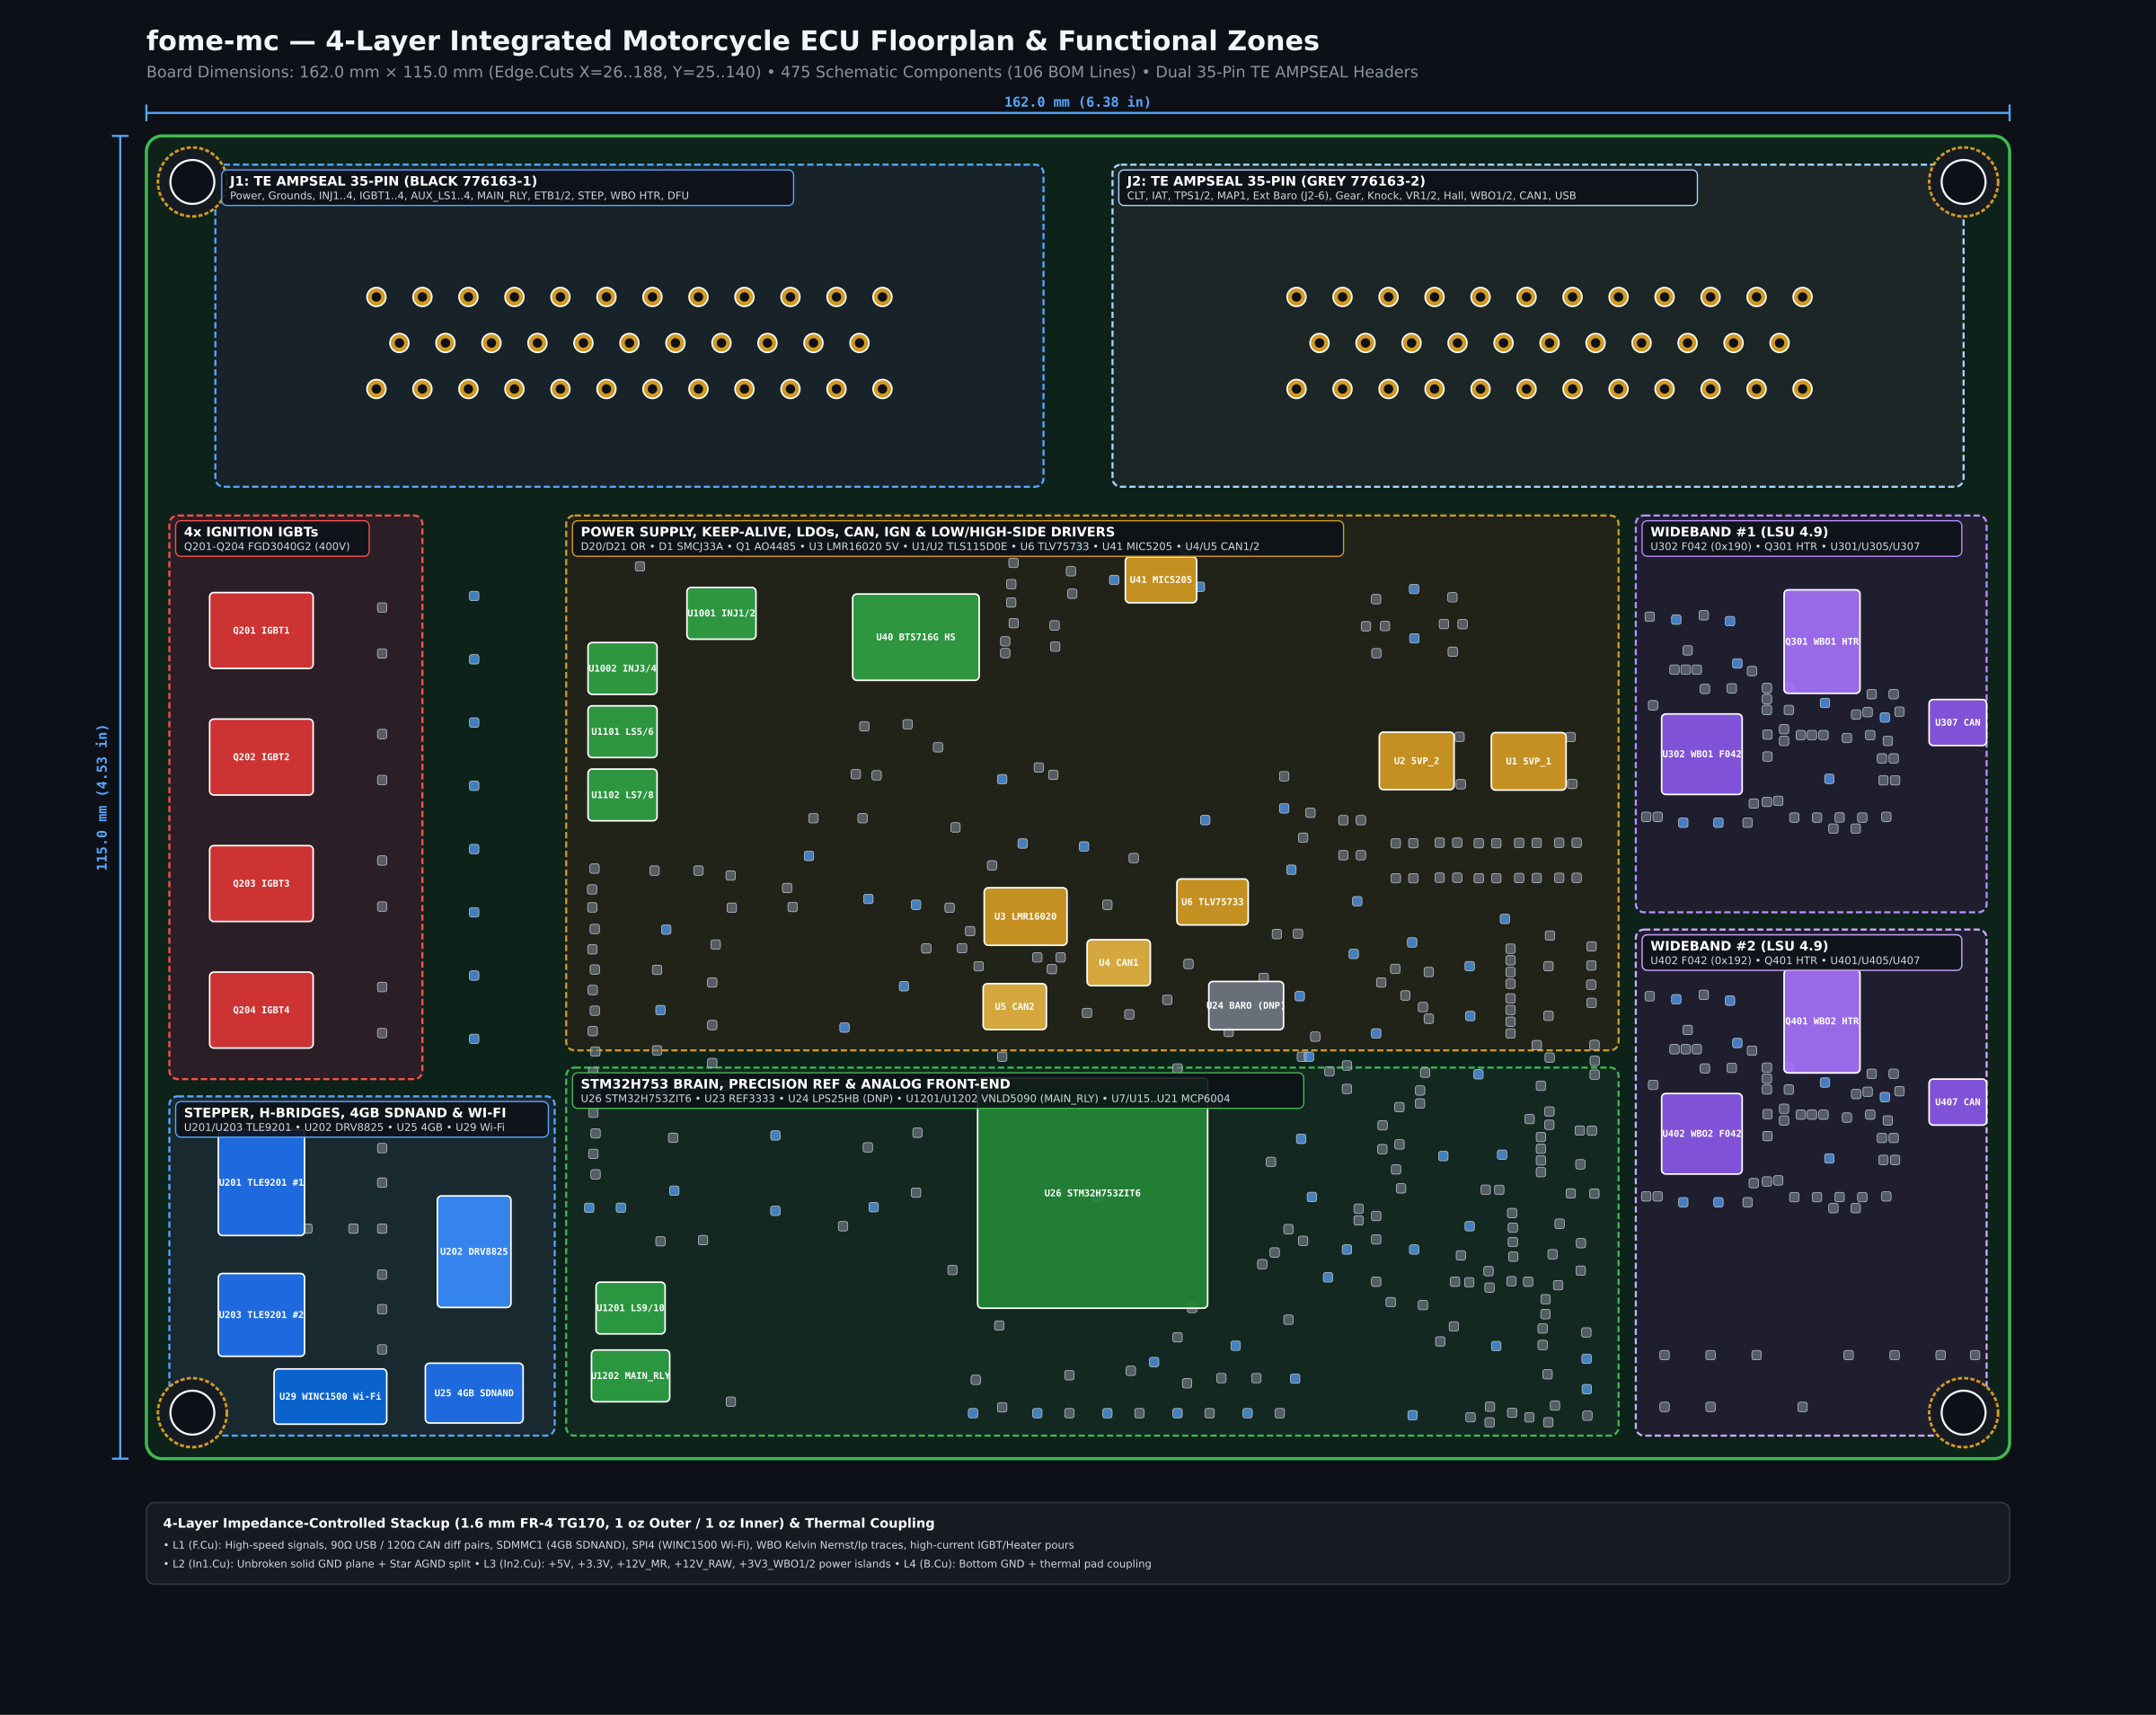Select the U1202 MAIN_RLY block
Screen dimensions: 2156x1715
[x=630, y=1376]
